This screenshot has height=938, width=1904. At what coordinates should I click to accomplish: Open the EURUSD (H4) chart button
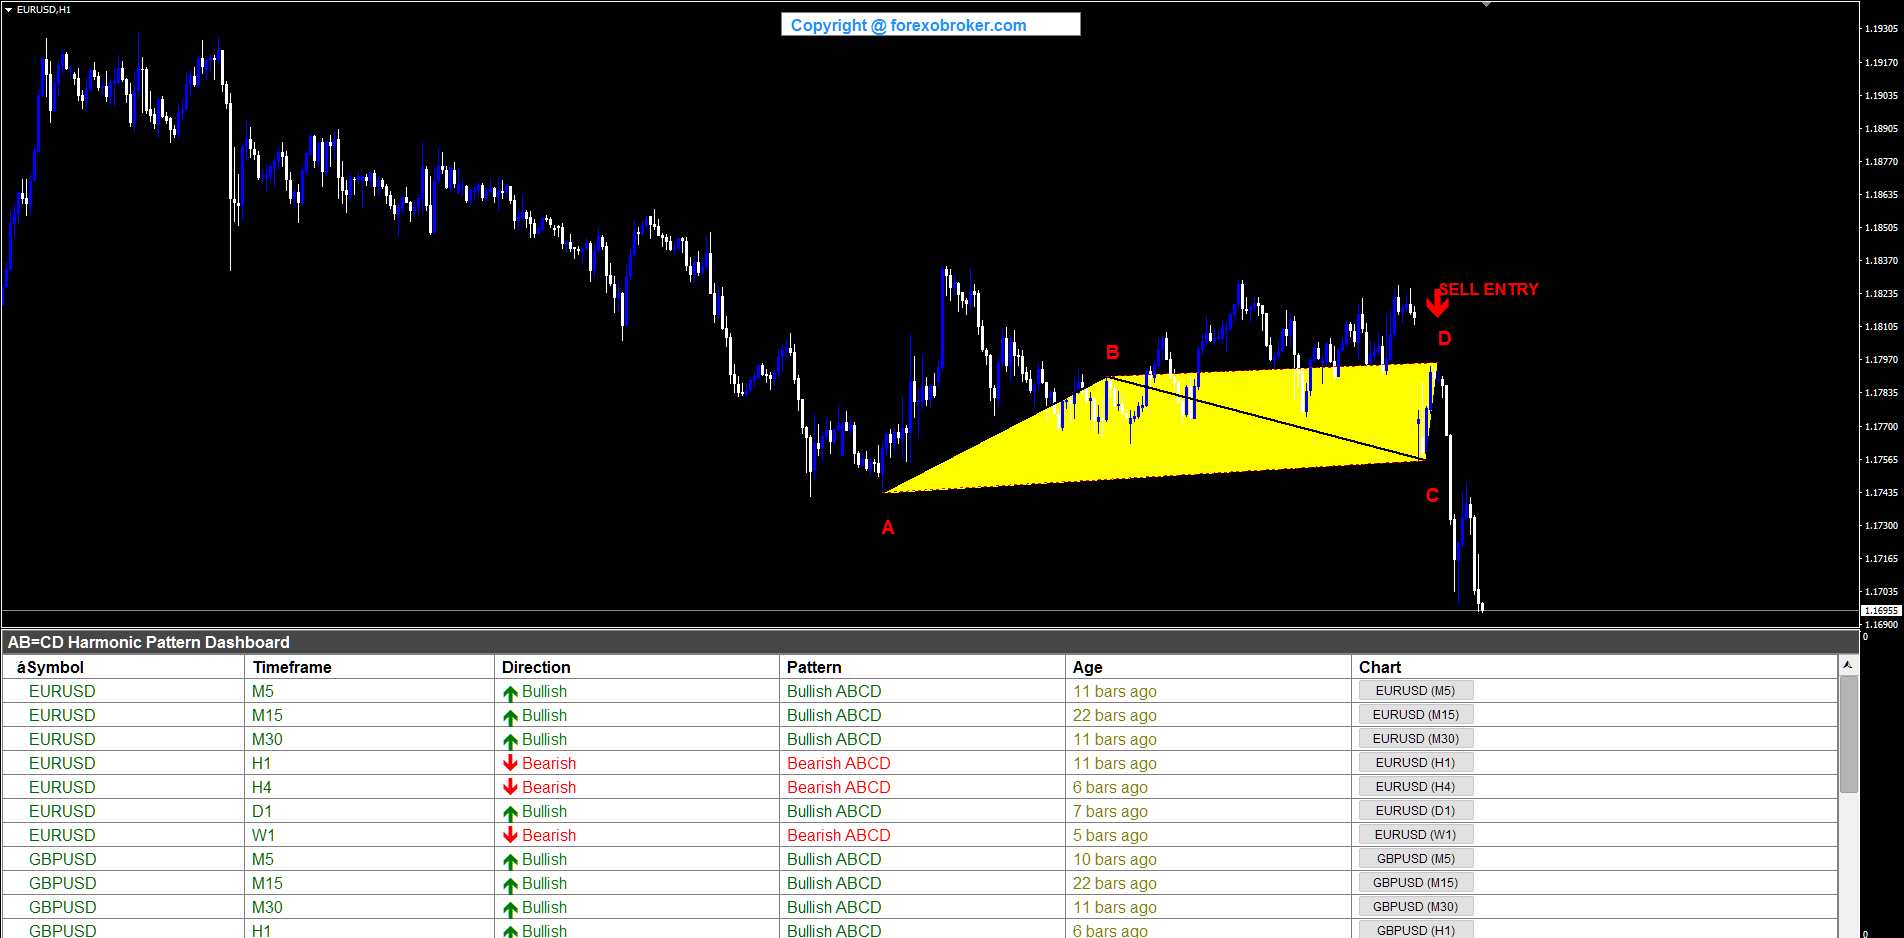click(x=1415, y=787)
